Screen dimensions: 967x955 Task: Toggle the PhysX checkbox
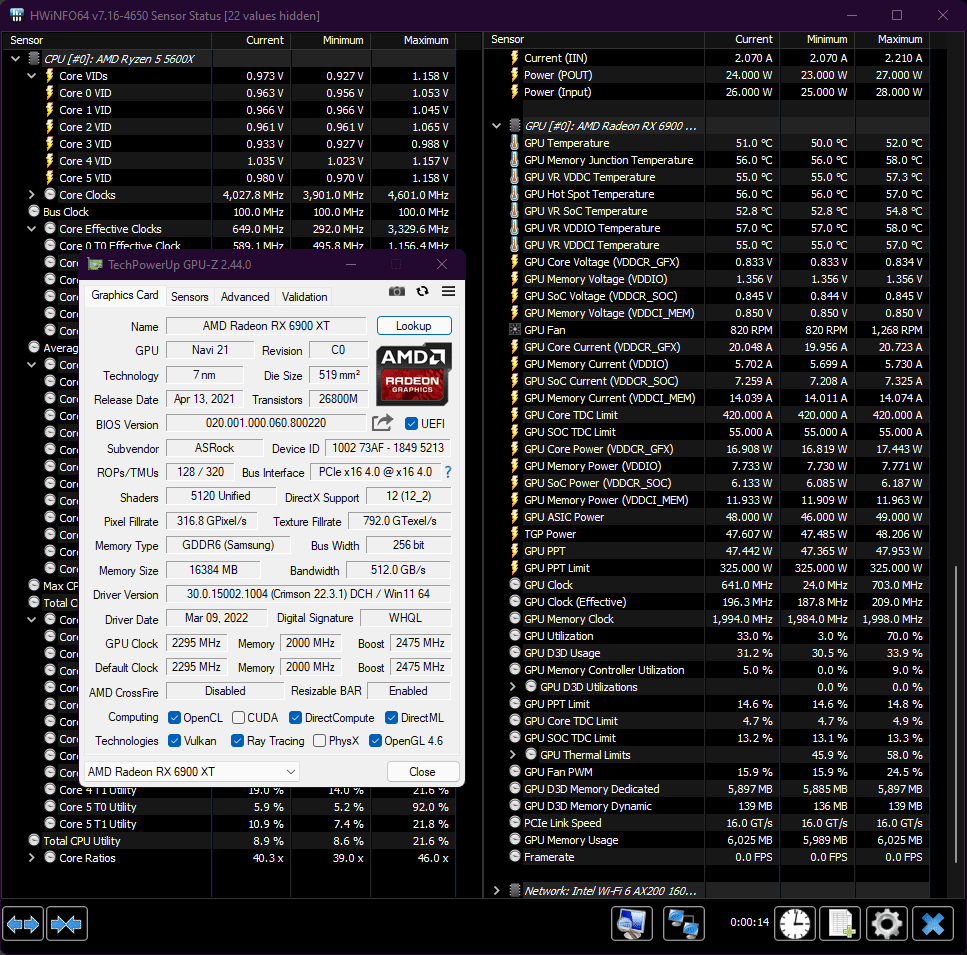(319, 740)
